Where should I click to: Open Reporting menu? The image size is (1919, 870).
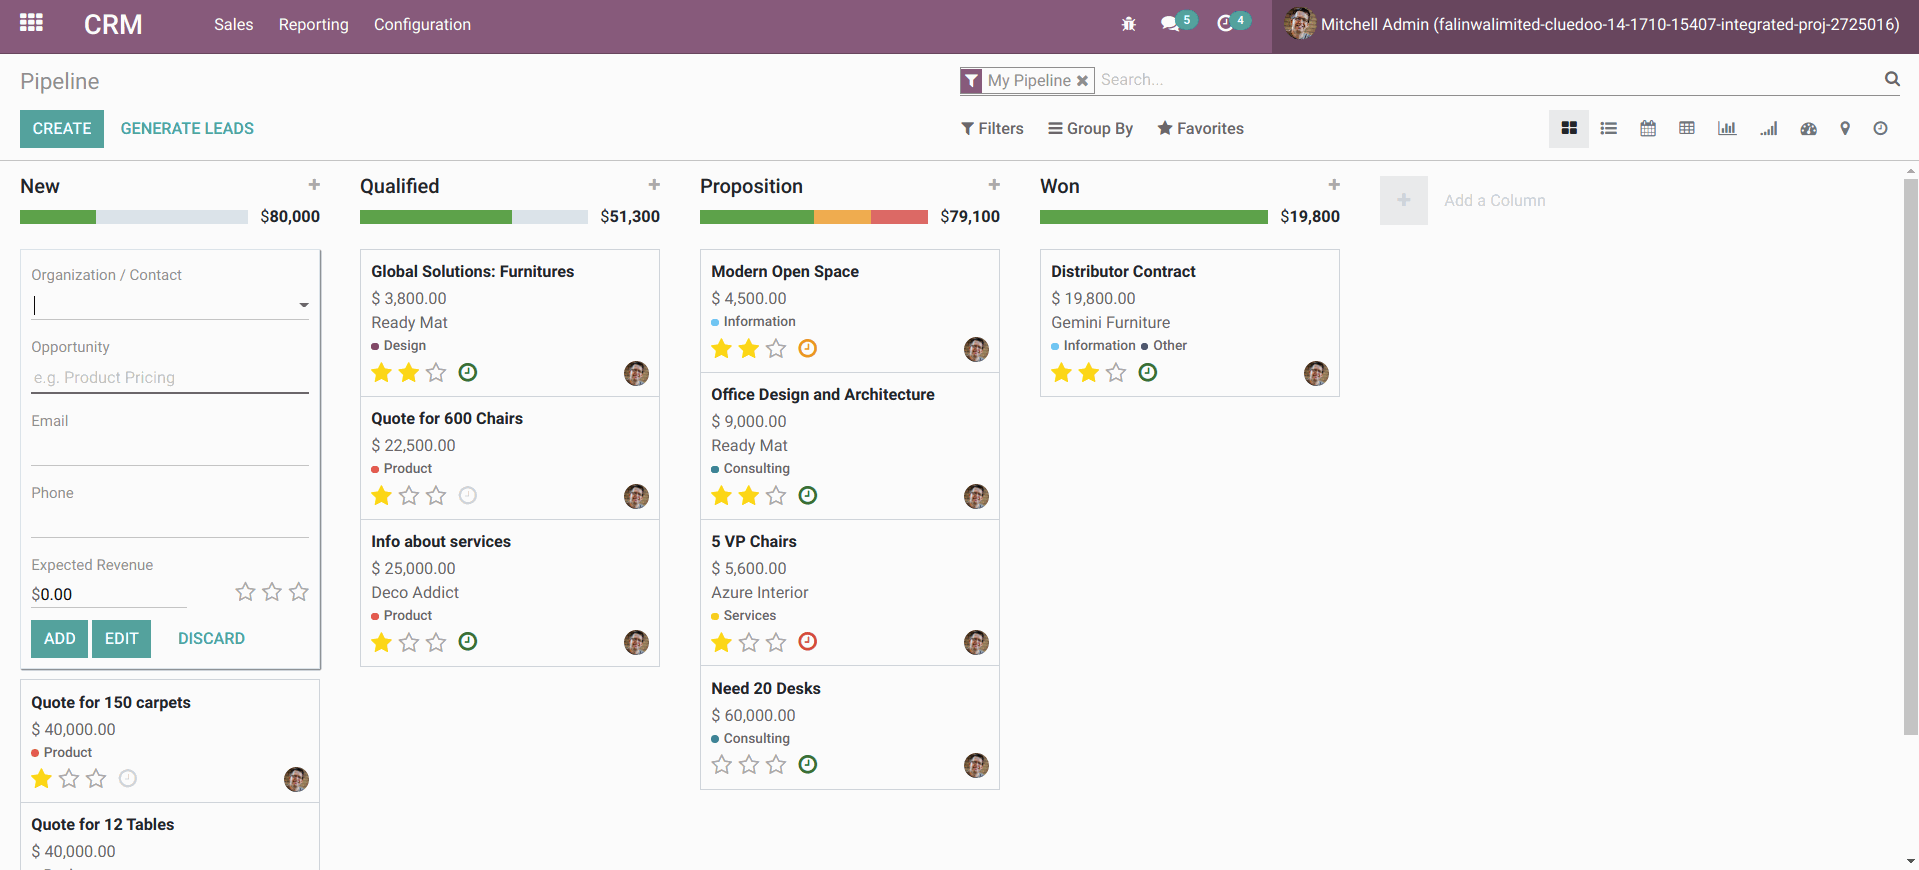pos(313,24)
